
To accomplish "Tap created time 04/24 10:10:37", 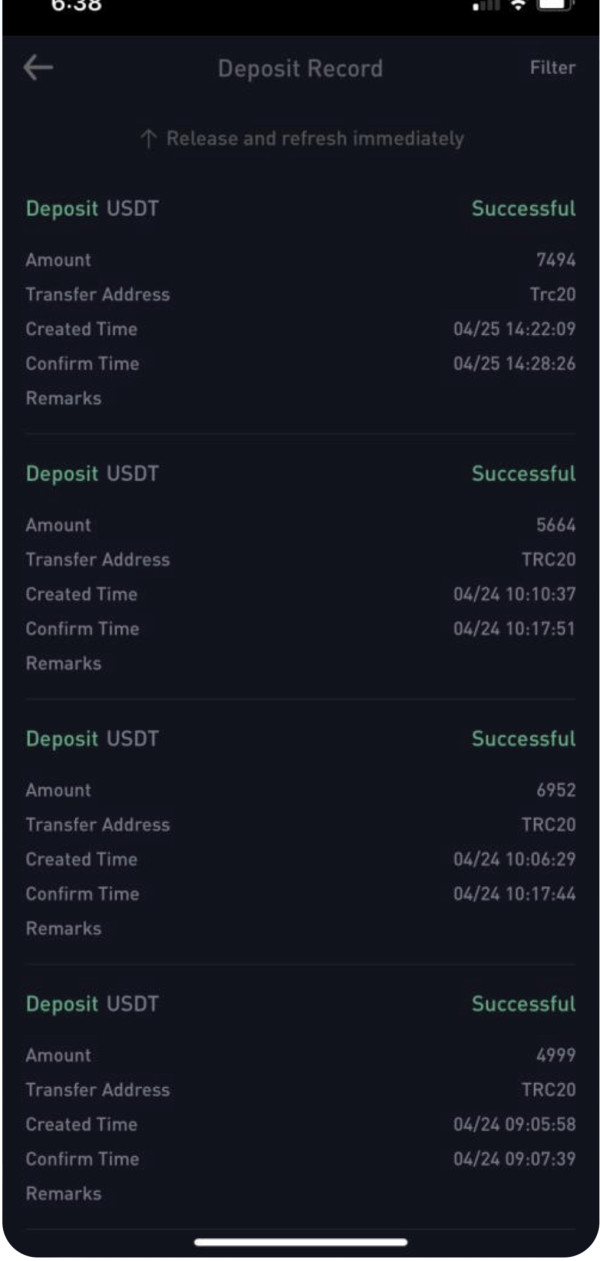I will [x=514, y=594].
